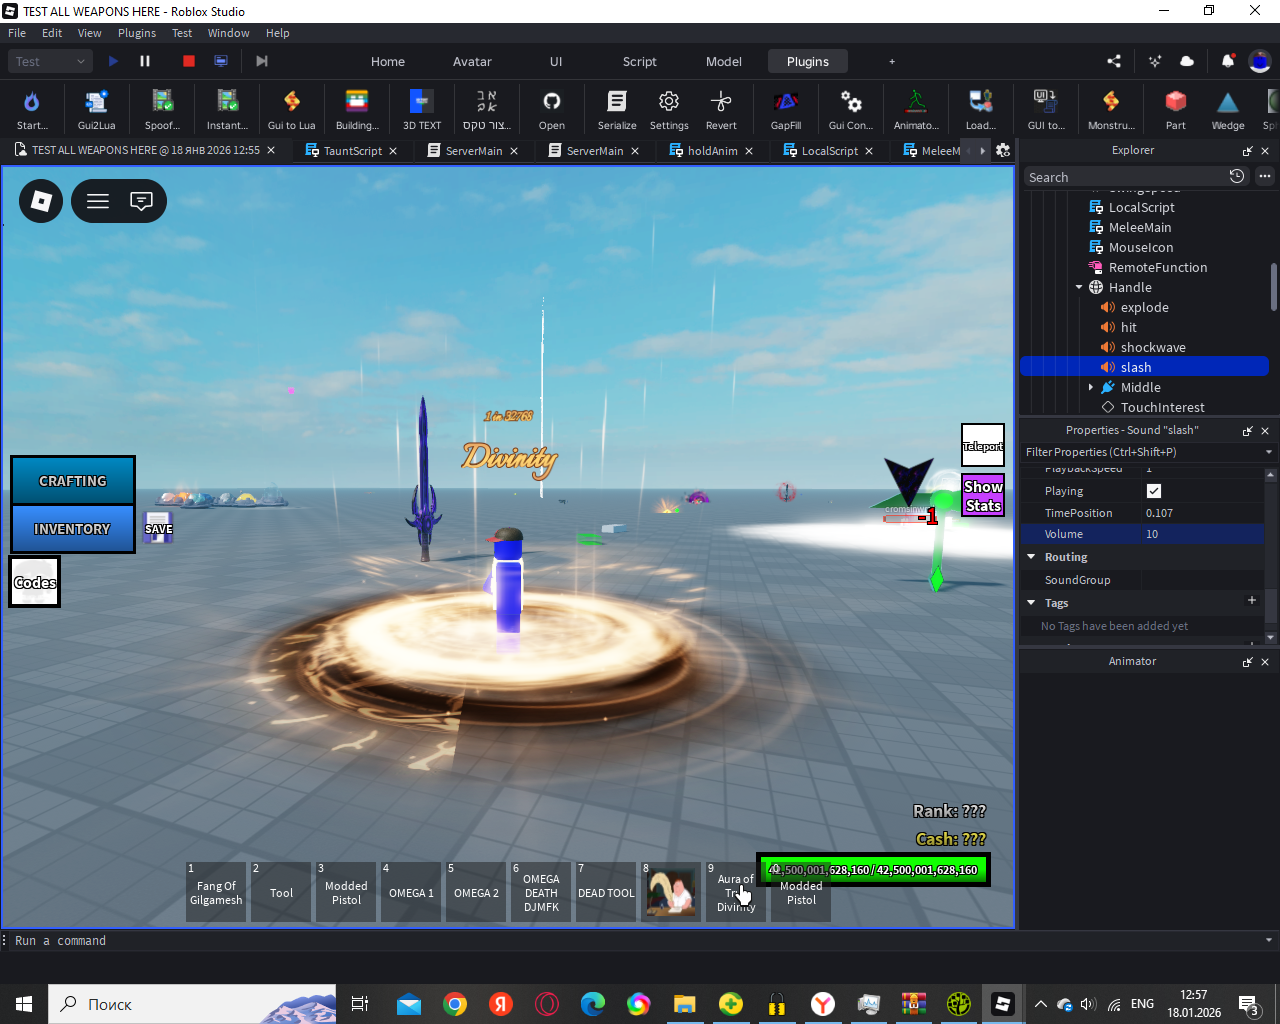Open the in-game chat icon

(142, 201)
